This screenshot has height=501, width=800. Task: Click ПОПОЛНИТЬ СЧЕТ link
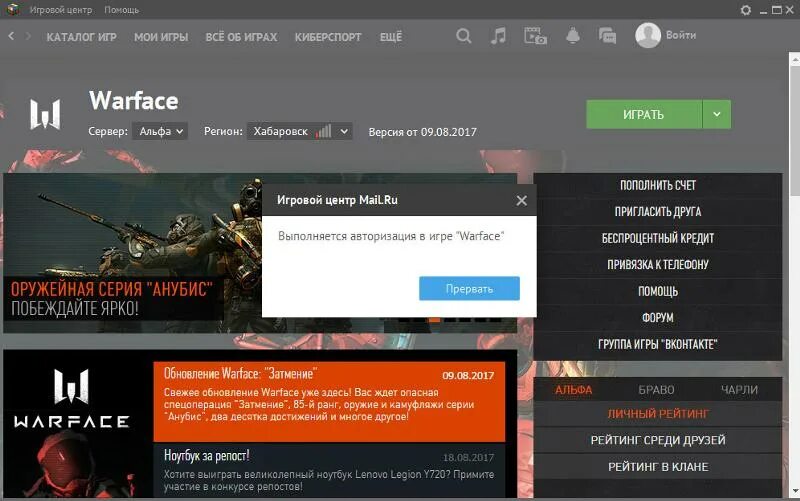click(658, 185)
